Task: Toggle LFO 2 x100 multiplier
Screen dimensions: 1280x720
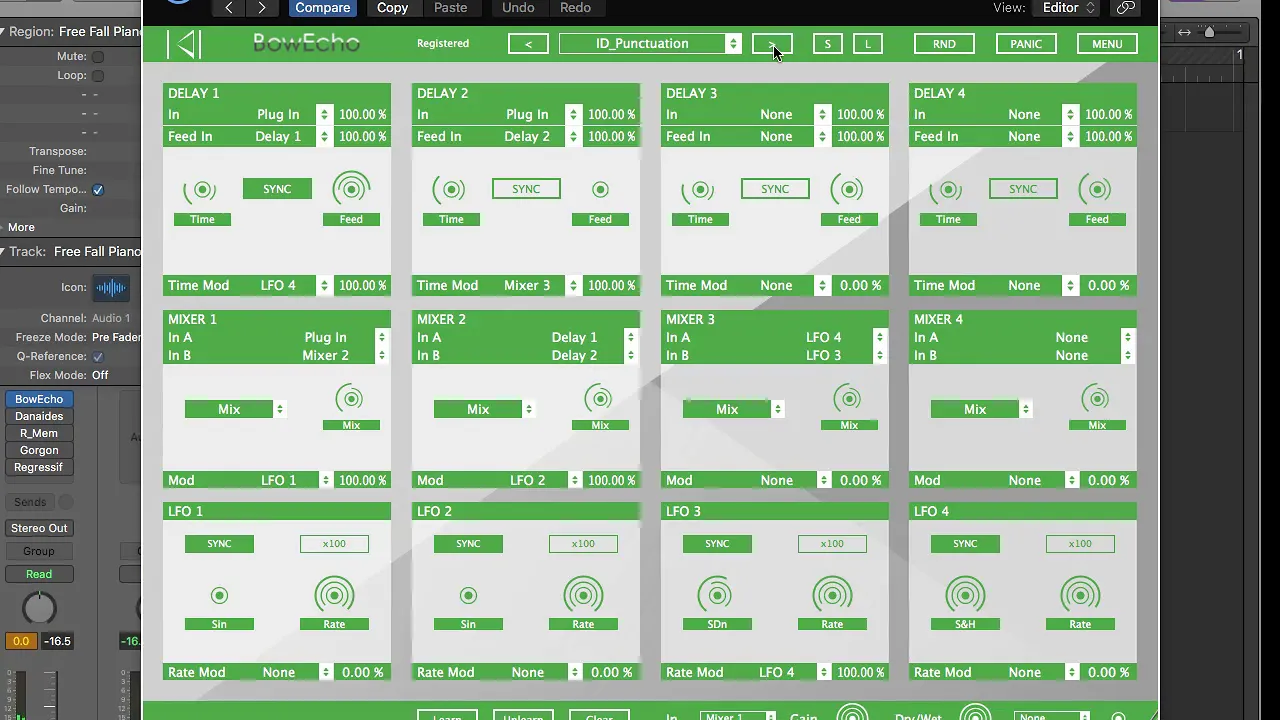Action: point(583,544)
